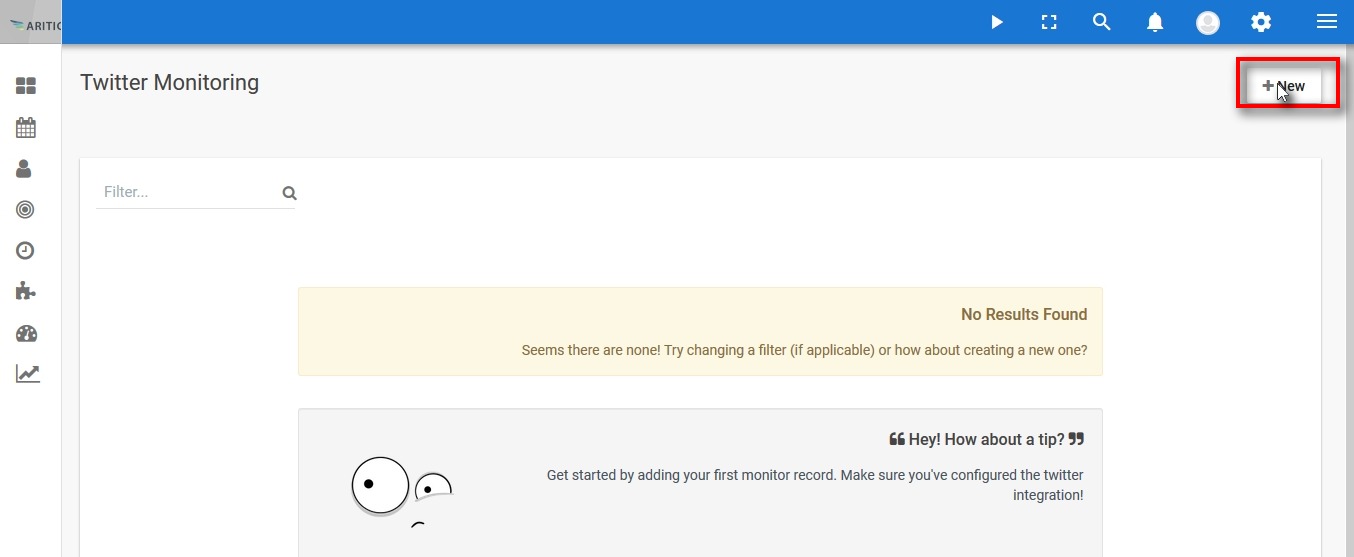This screenshot has width=1354, height=557.
Task: Open the clock sidebar icon
Action: 26,251
